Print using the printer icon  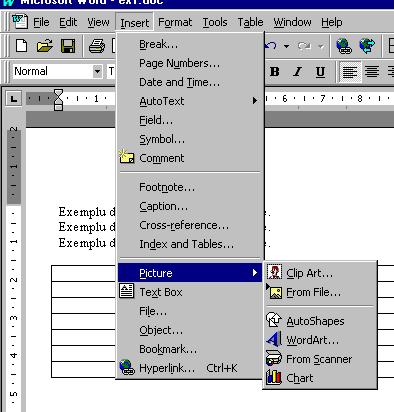tap(97, 46)
